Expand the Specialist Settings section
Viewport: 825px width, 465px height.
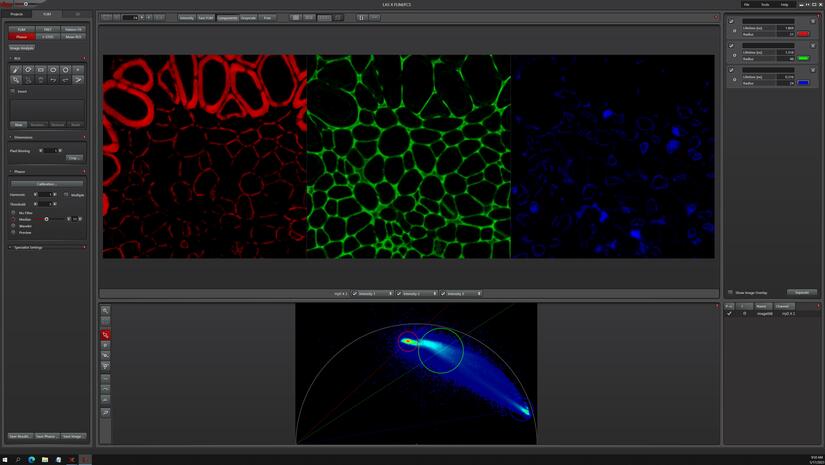tap(28, 247)
